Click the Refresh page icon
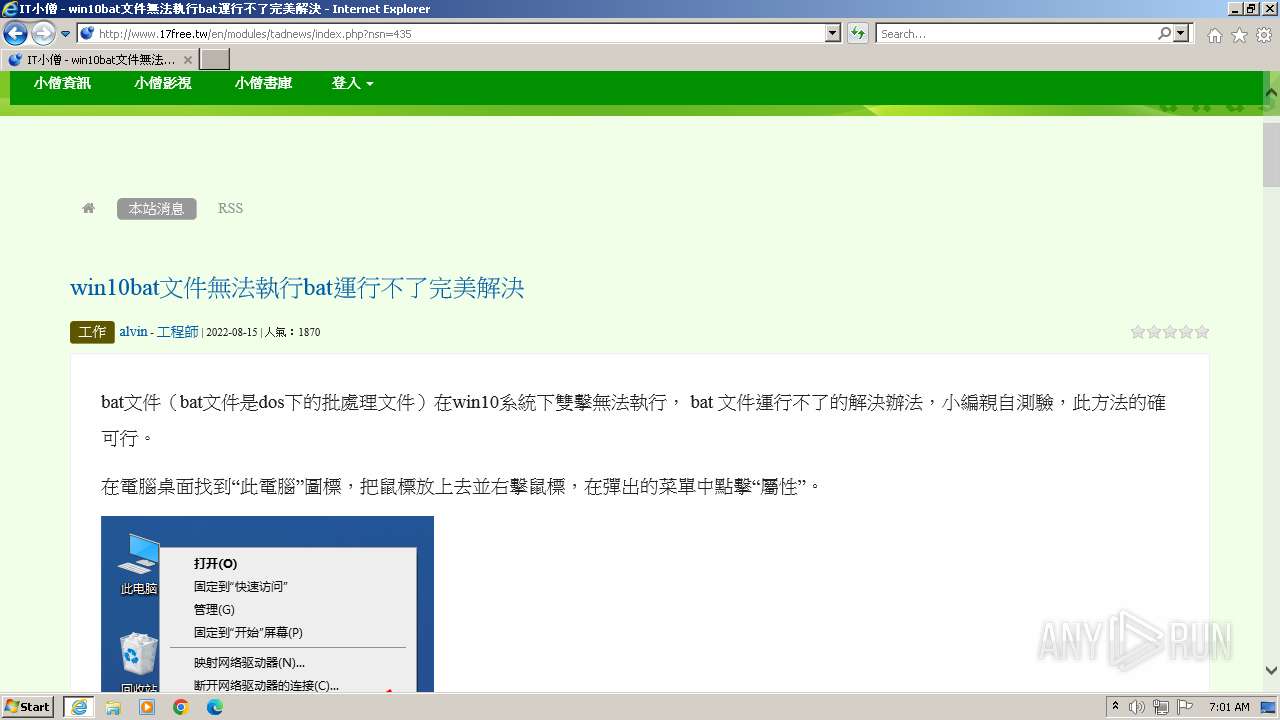Screen dimensions: 1280x720 pos(857,33)
